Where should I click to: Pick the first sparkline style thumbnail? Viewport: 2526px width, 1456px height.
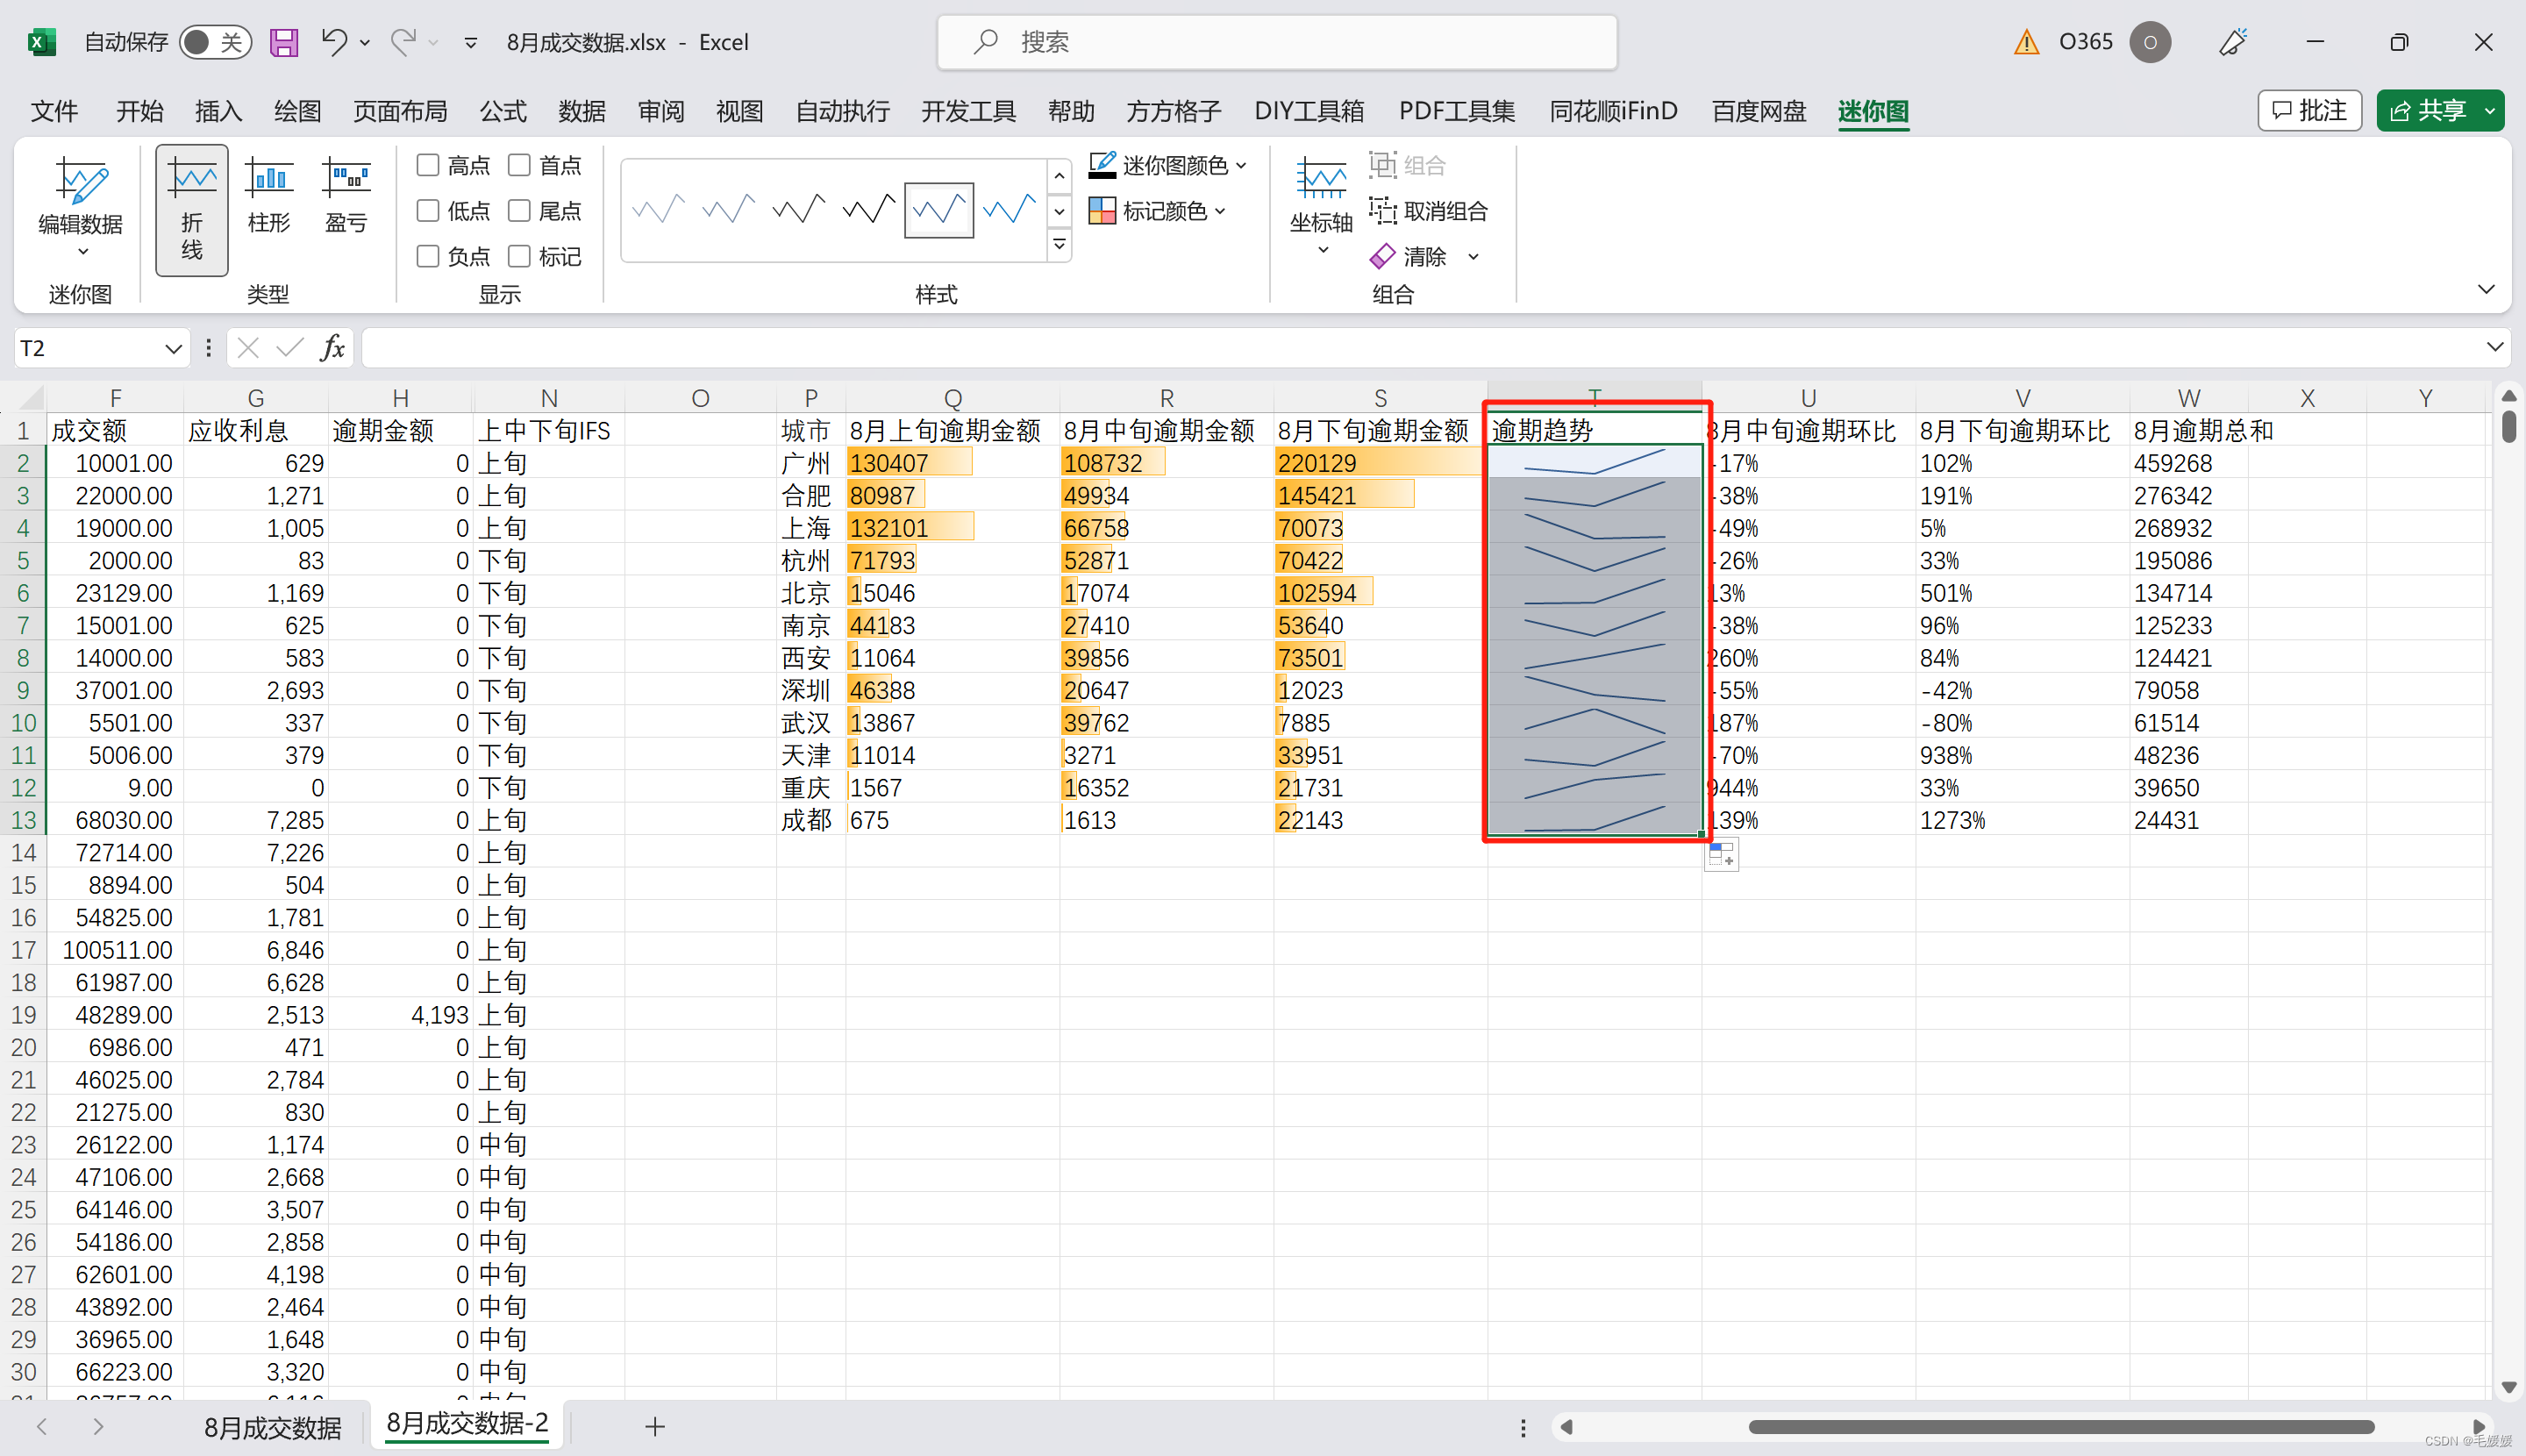(659, 210)
